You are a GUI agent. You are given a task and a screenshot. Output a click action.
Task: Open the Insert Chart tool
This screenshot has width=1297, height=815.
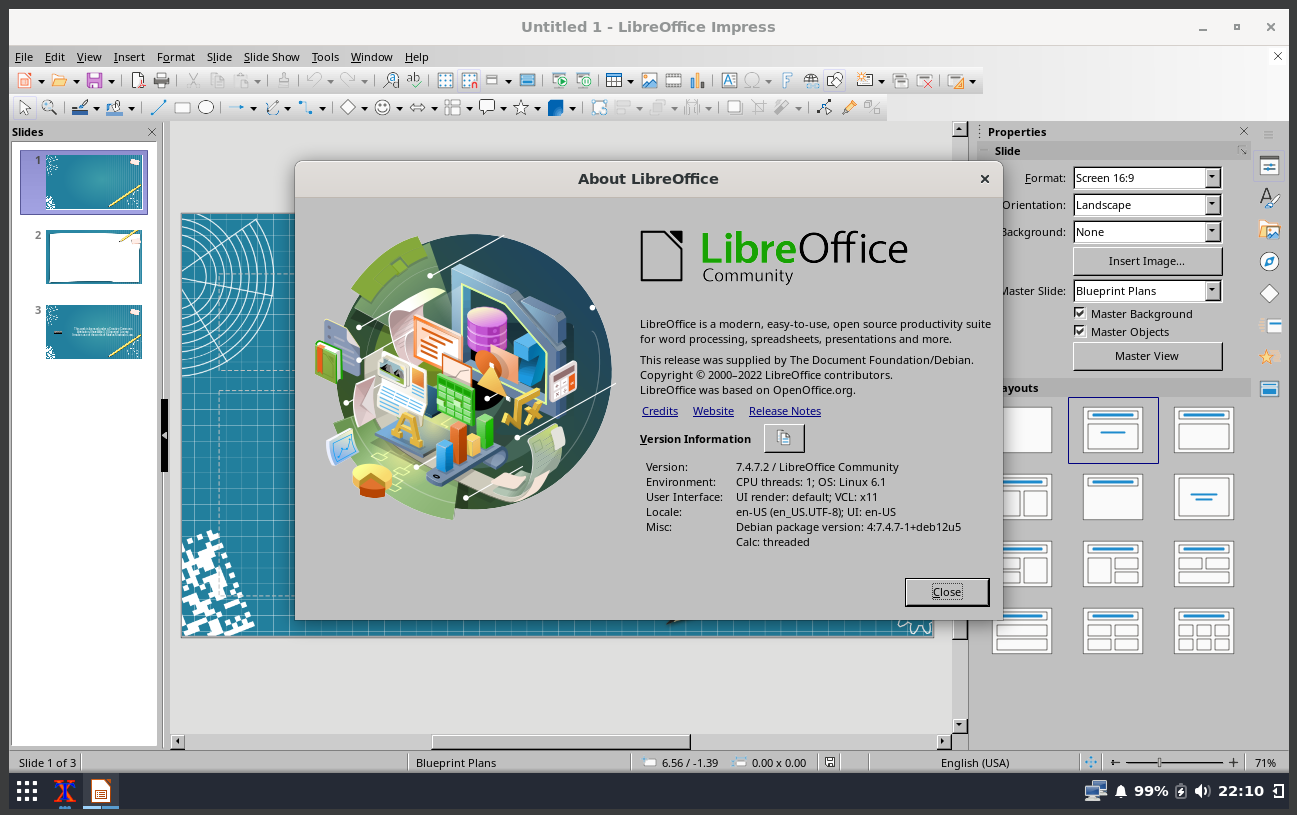pos(696,80)
